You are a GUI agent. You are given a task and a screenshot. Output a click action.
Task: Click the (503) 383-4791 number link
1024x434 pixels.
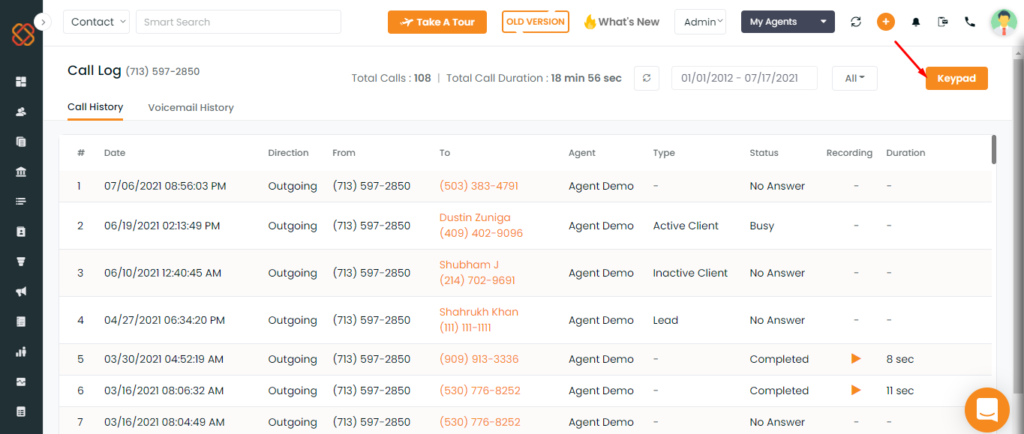479,186
